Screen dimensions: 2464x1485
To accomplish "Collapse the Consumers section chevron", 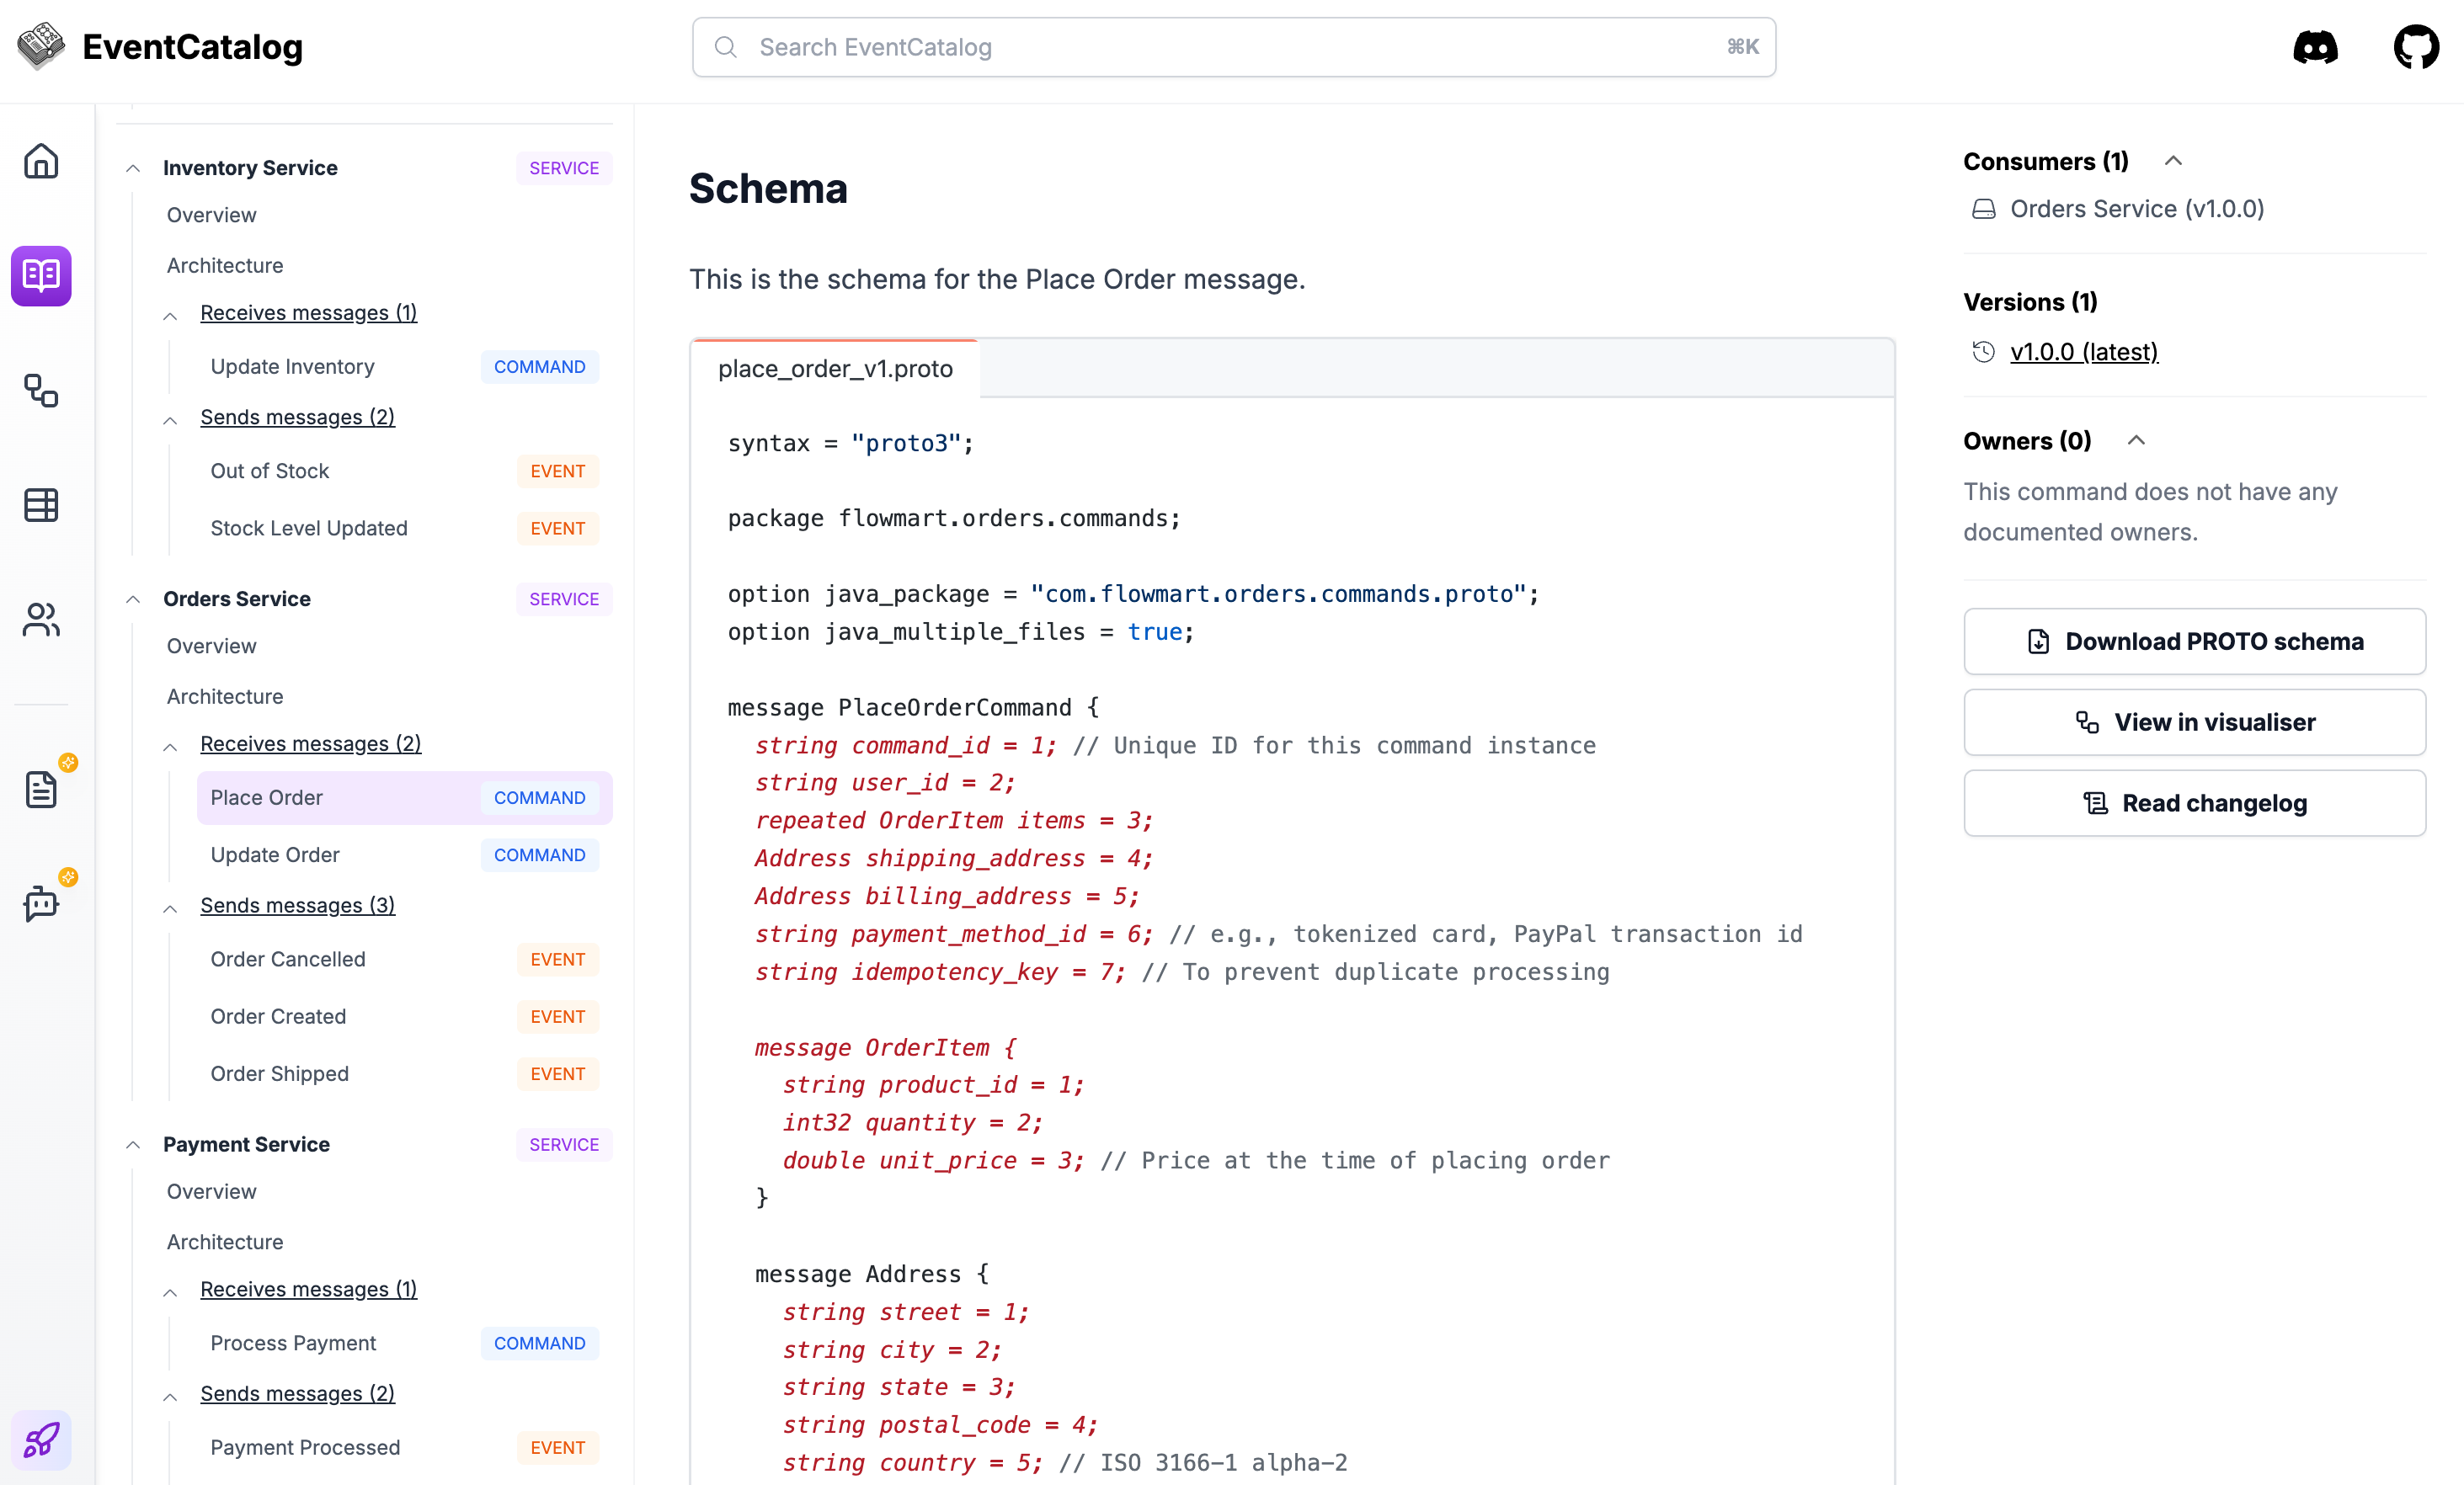I will tap(2173, 161).
